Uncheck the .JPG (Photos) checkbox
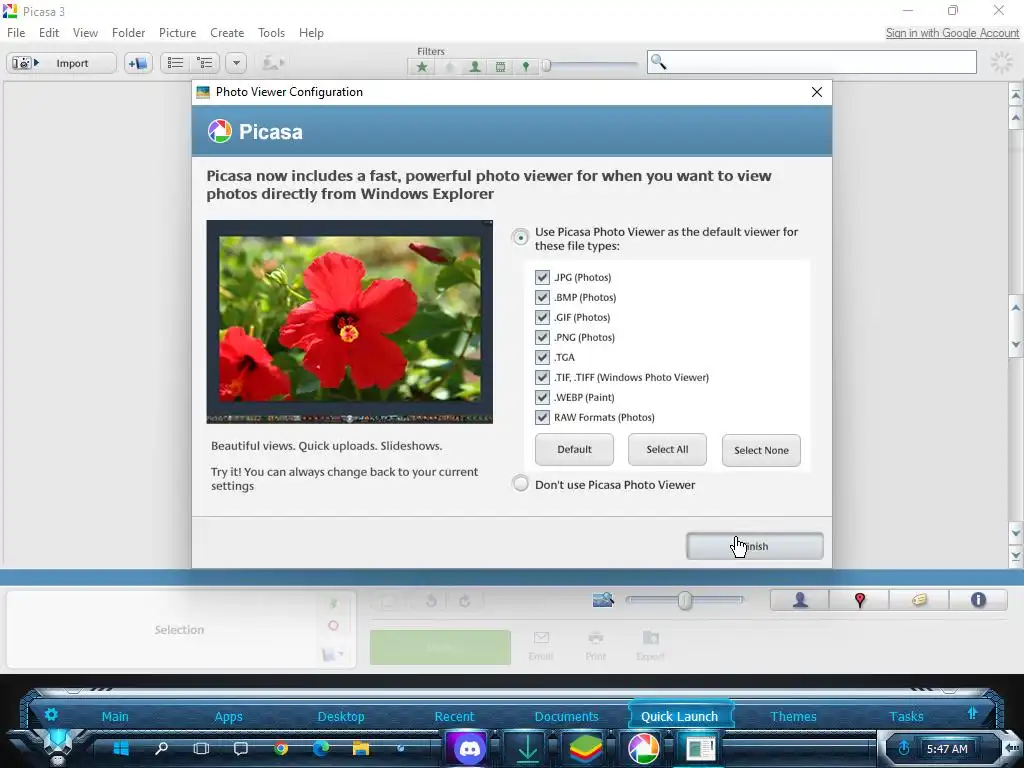 point(542,277)
